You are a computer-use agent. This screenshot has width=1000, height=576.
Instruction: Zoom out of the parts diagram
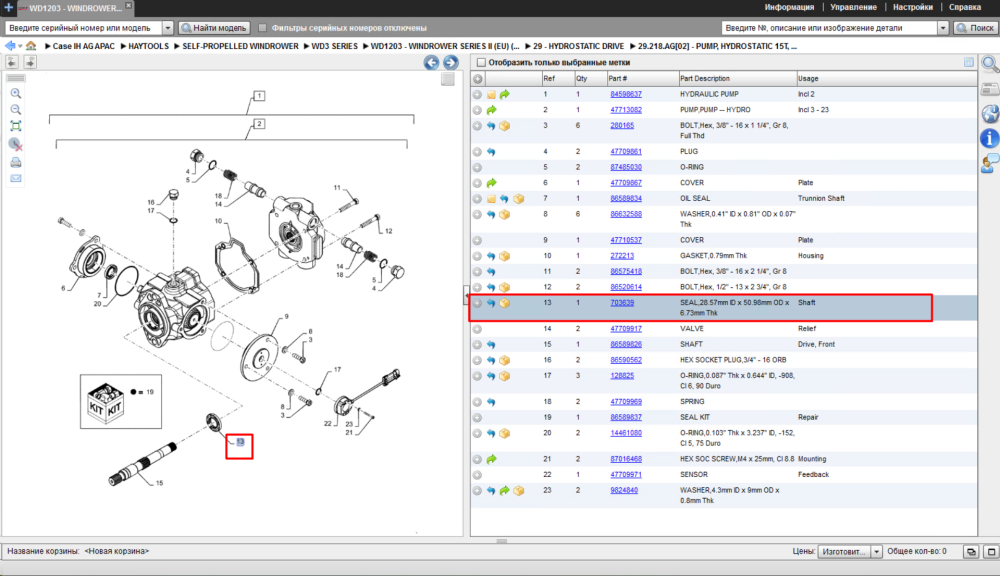(16, 110)
